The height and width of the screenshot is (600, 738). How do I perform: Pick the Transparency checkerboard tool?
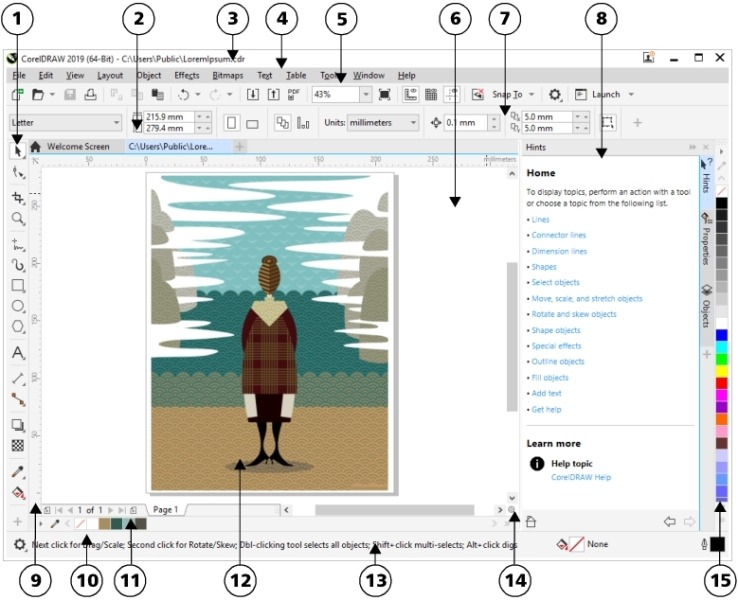[x=18, y=445]
